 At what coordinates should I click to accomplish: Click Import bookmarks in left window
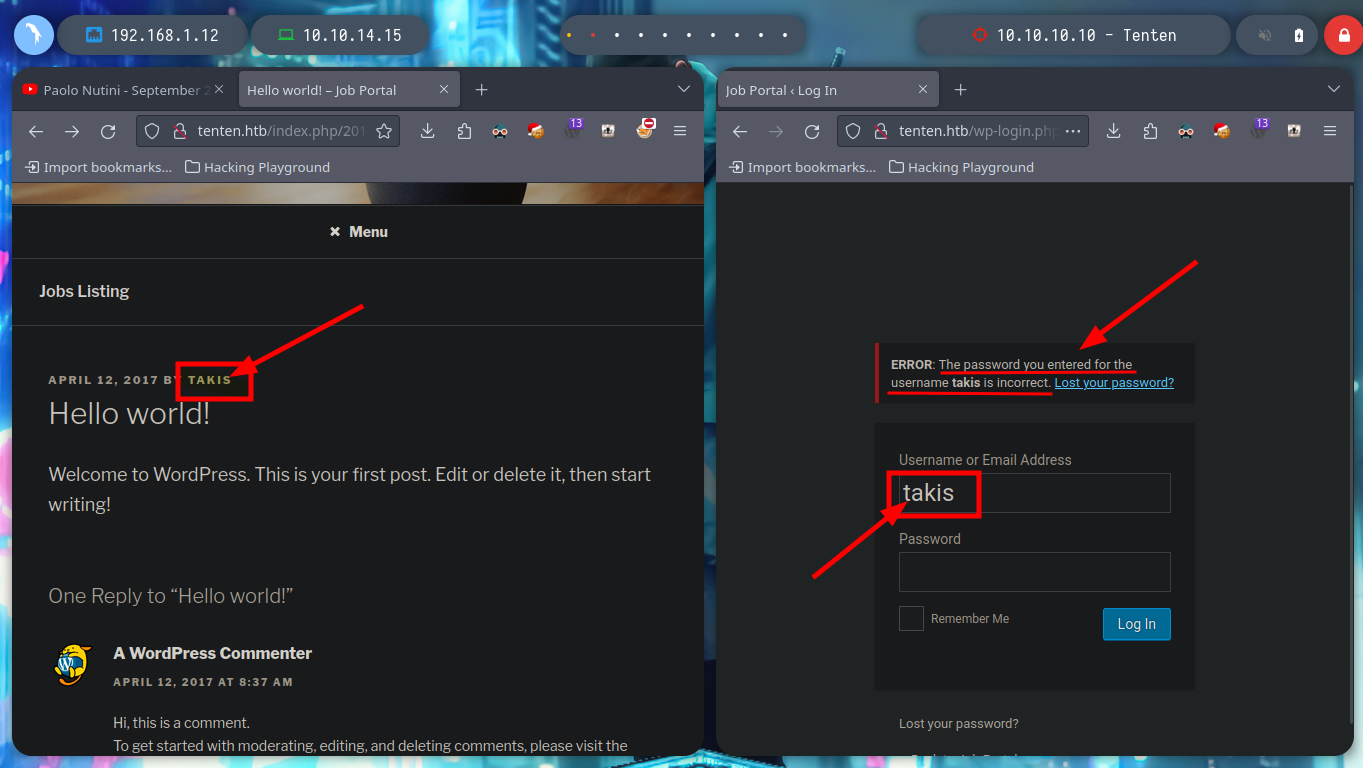pyautogui.click(x=99, y=167)
